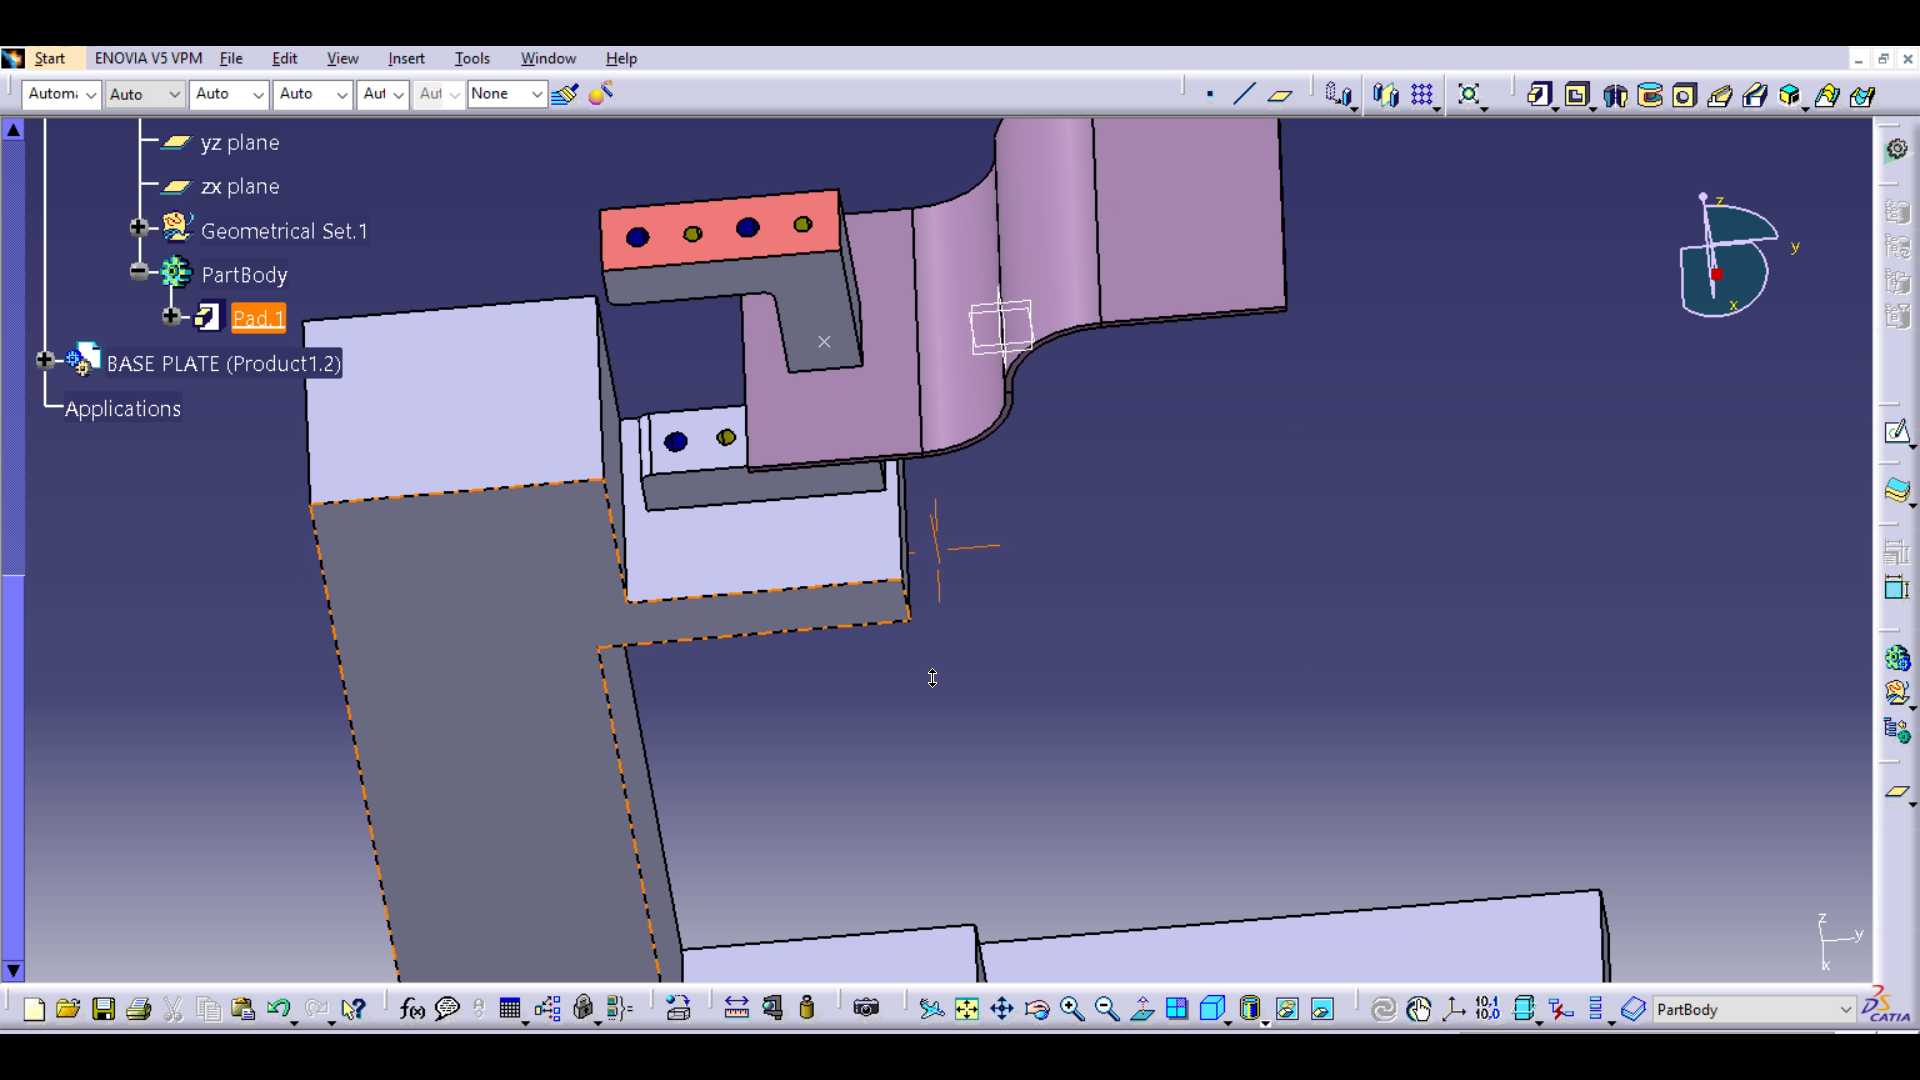Viewport: 1920px width, 1080px height.
Task: Click the Save floppy disk icon
Action: (x=104, y=1009)
